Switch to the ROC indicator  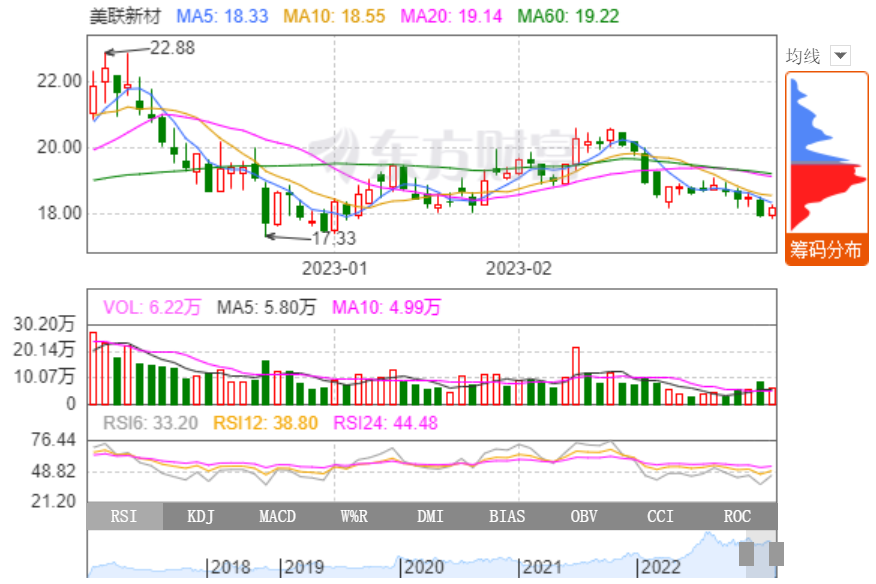tap(737, 516)
